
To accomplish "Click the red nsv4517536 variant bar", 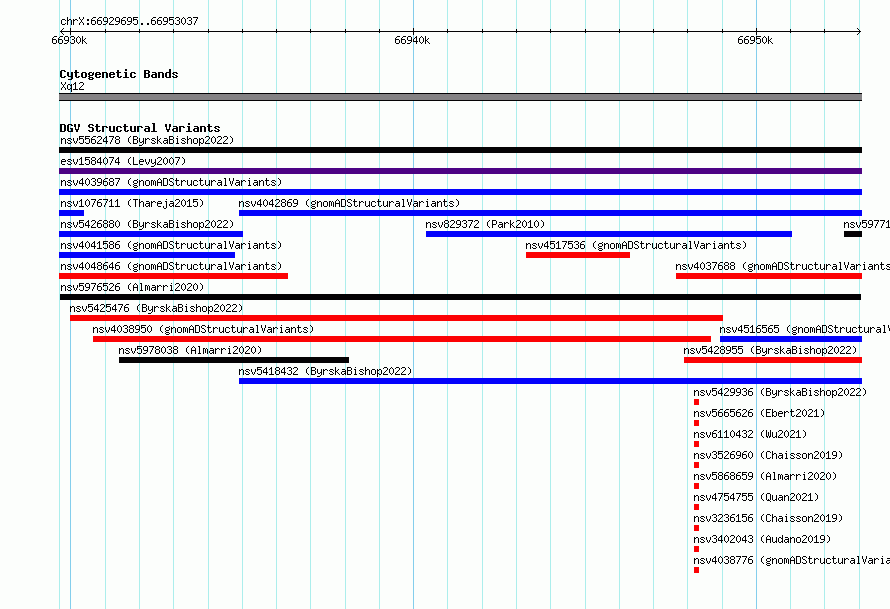I will (578, 255).
